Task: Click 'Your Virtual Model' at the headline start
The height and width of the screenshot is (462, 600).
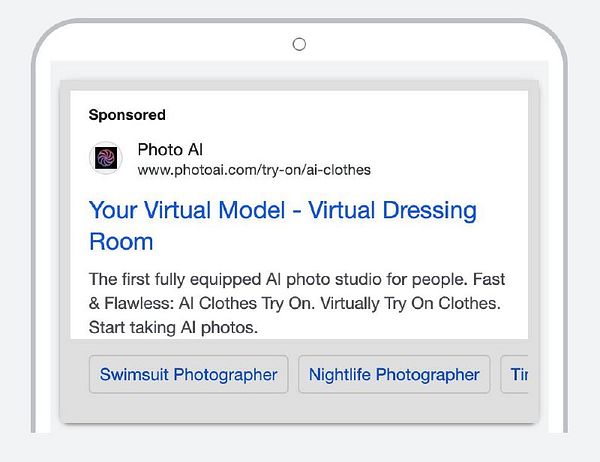Action: (x=187, y=211)
